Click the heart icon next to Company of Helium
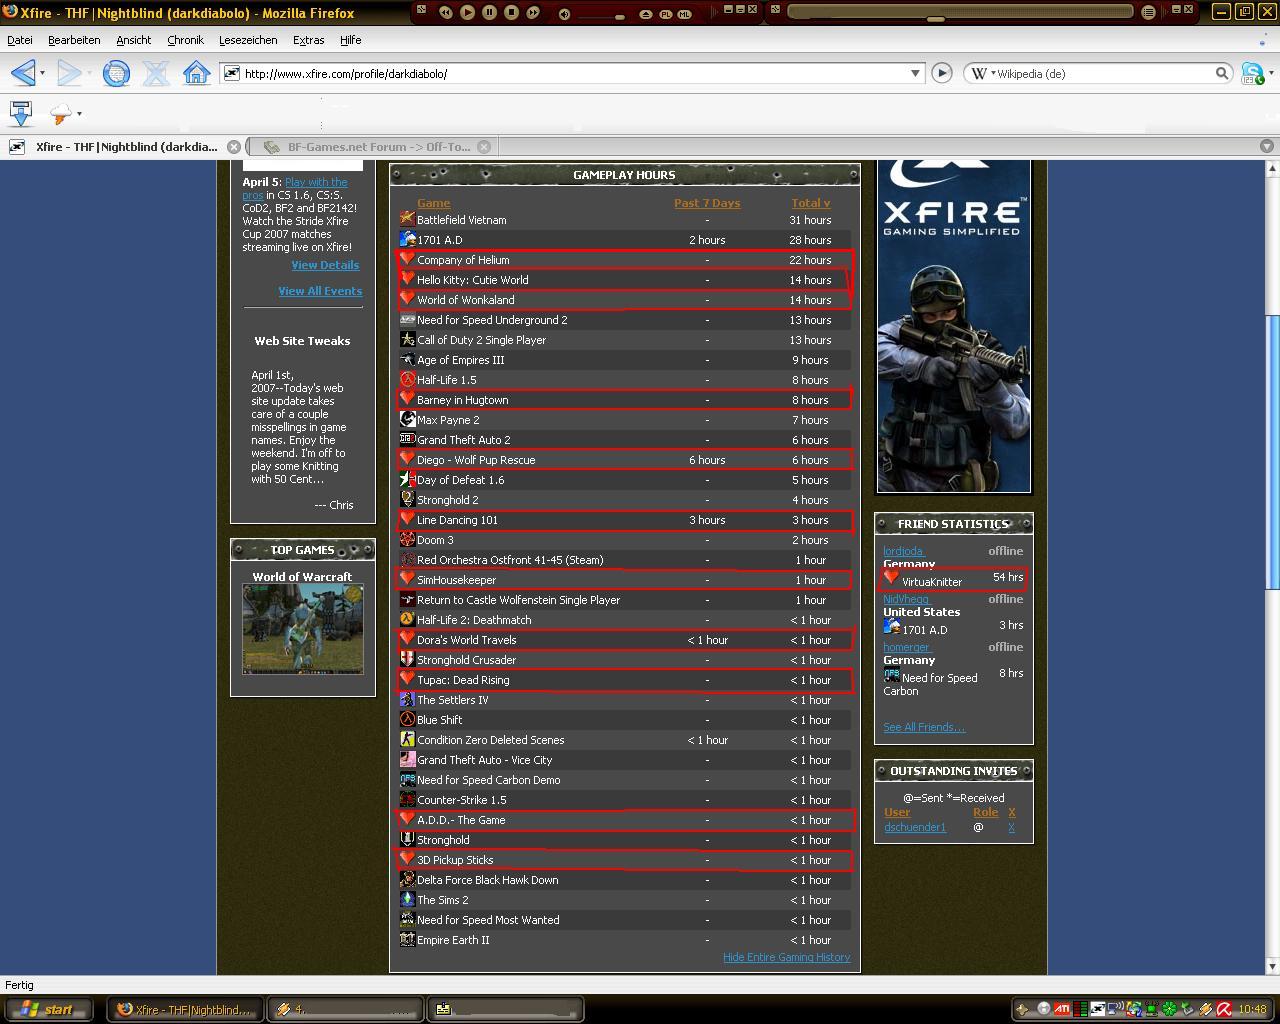 tap(407, 259)
